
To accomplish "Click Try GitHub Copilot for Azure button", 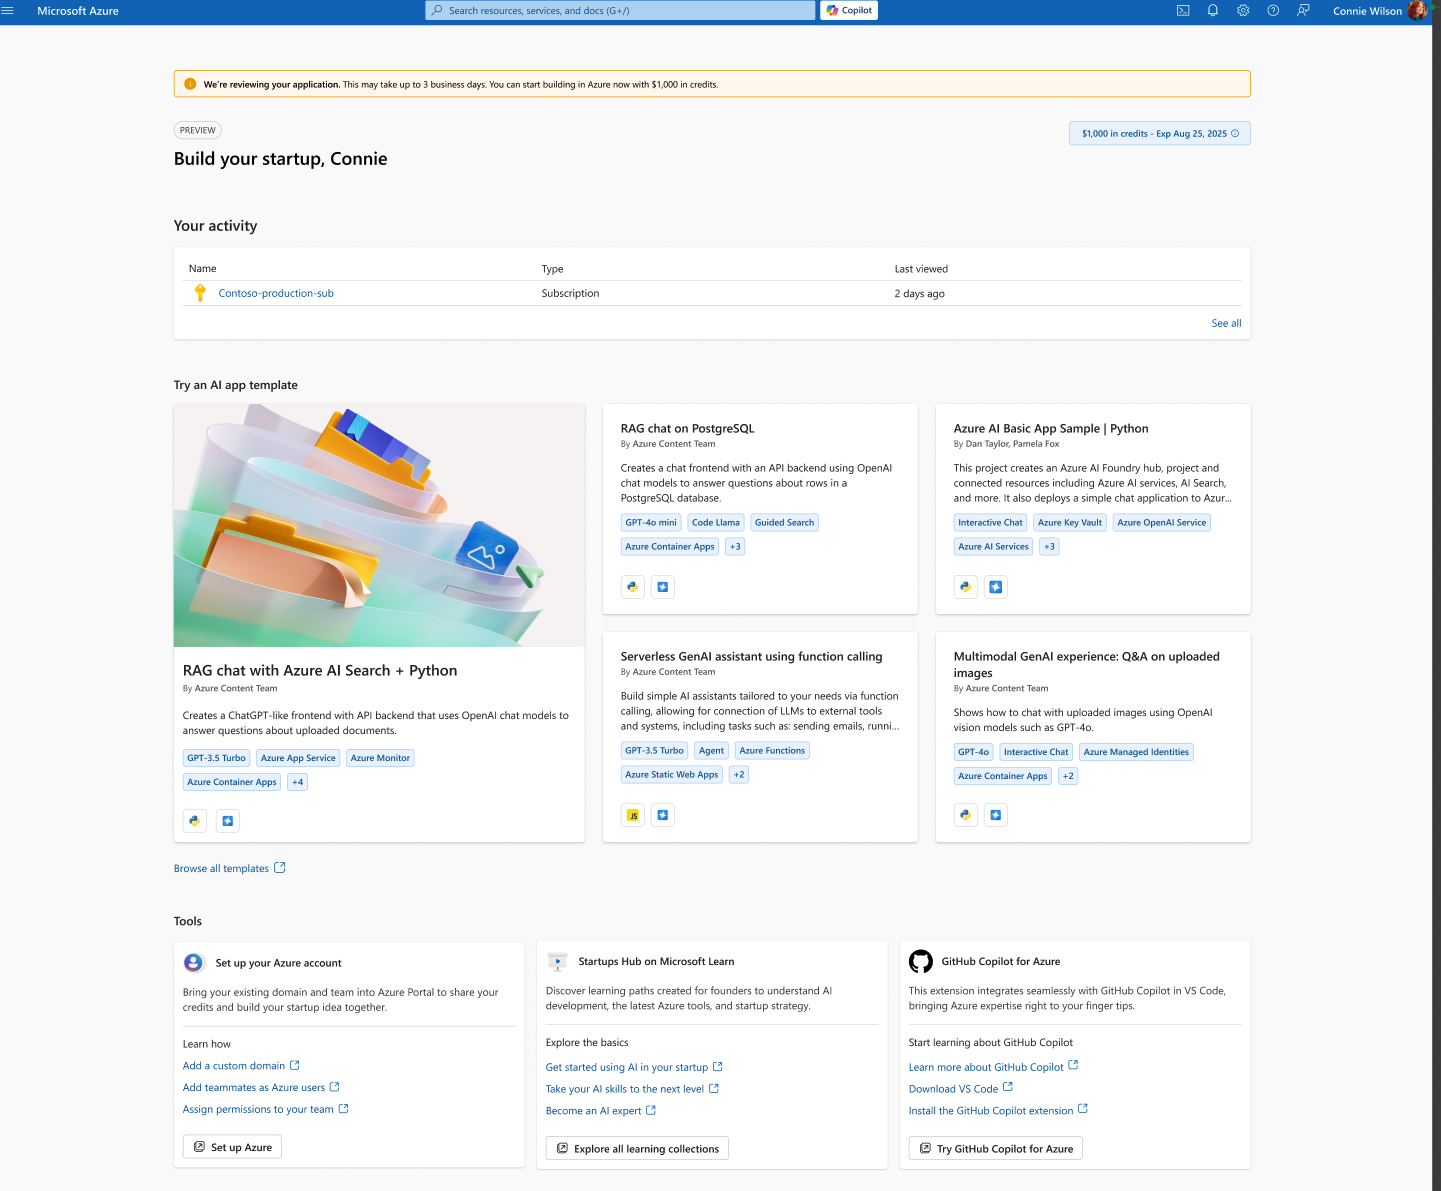I will pyautogui.click(x=995, y=1148).
